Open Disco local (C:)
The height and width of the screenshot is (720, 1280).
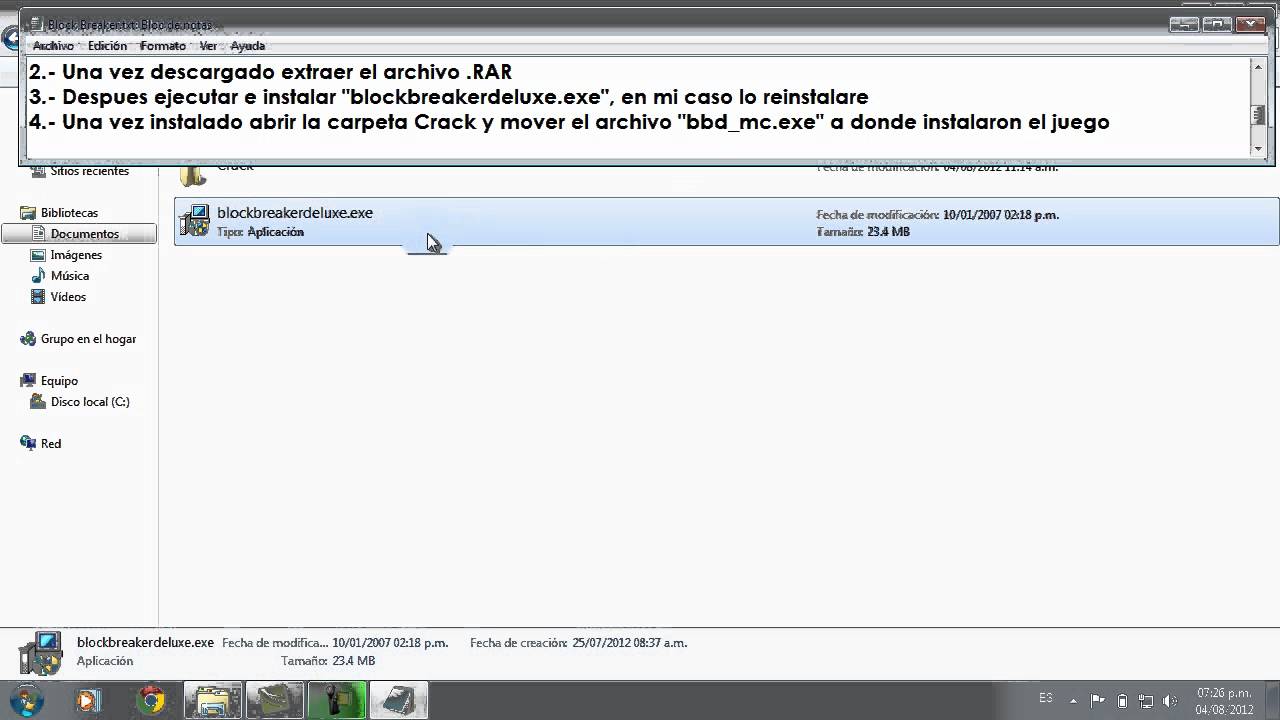(90, 402)
